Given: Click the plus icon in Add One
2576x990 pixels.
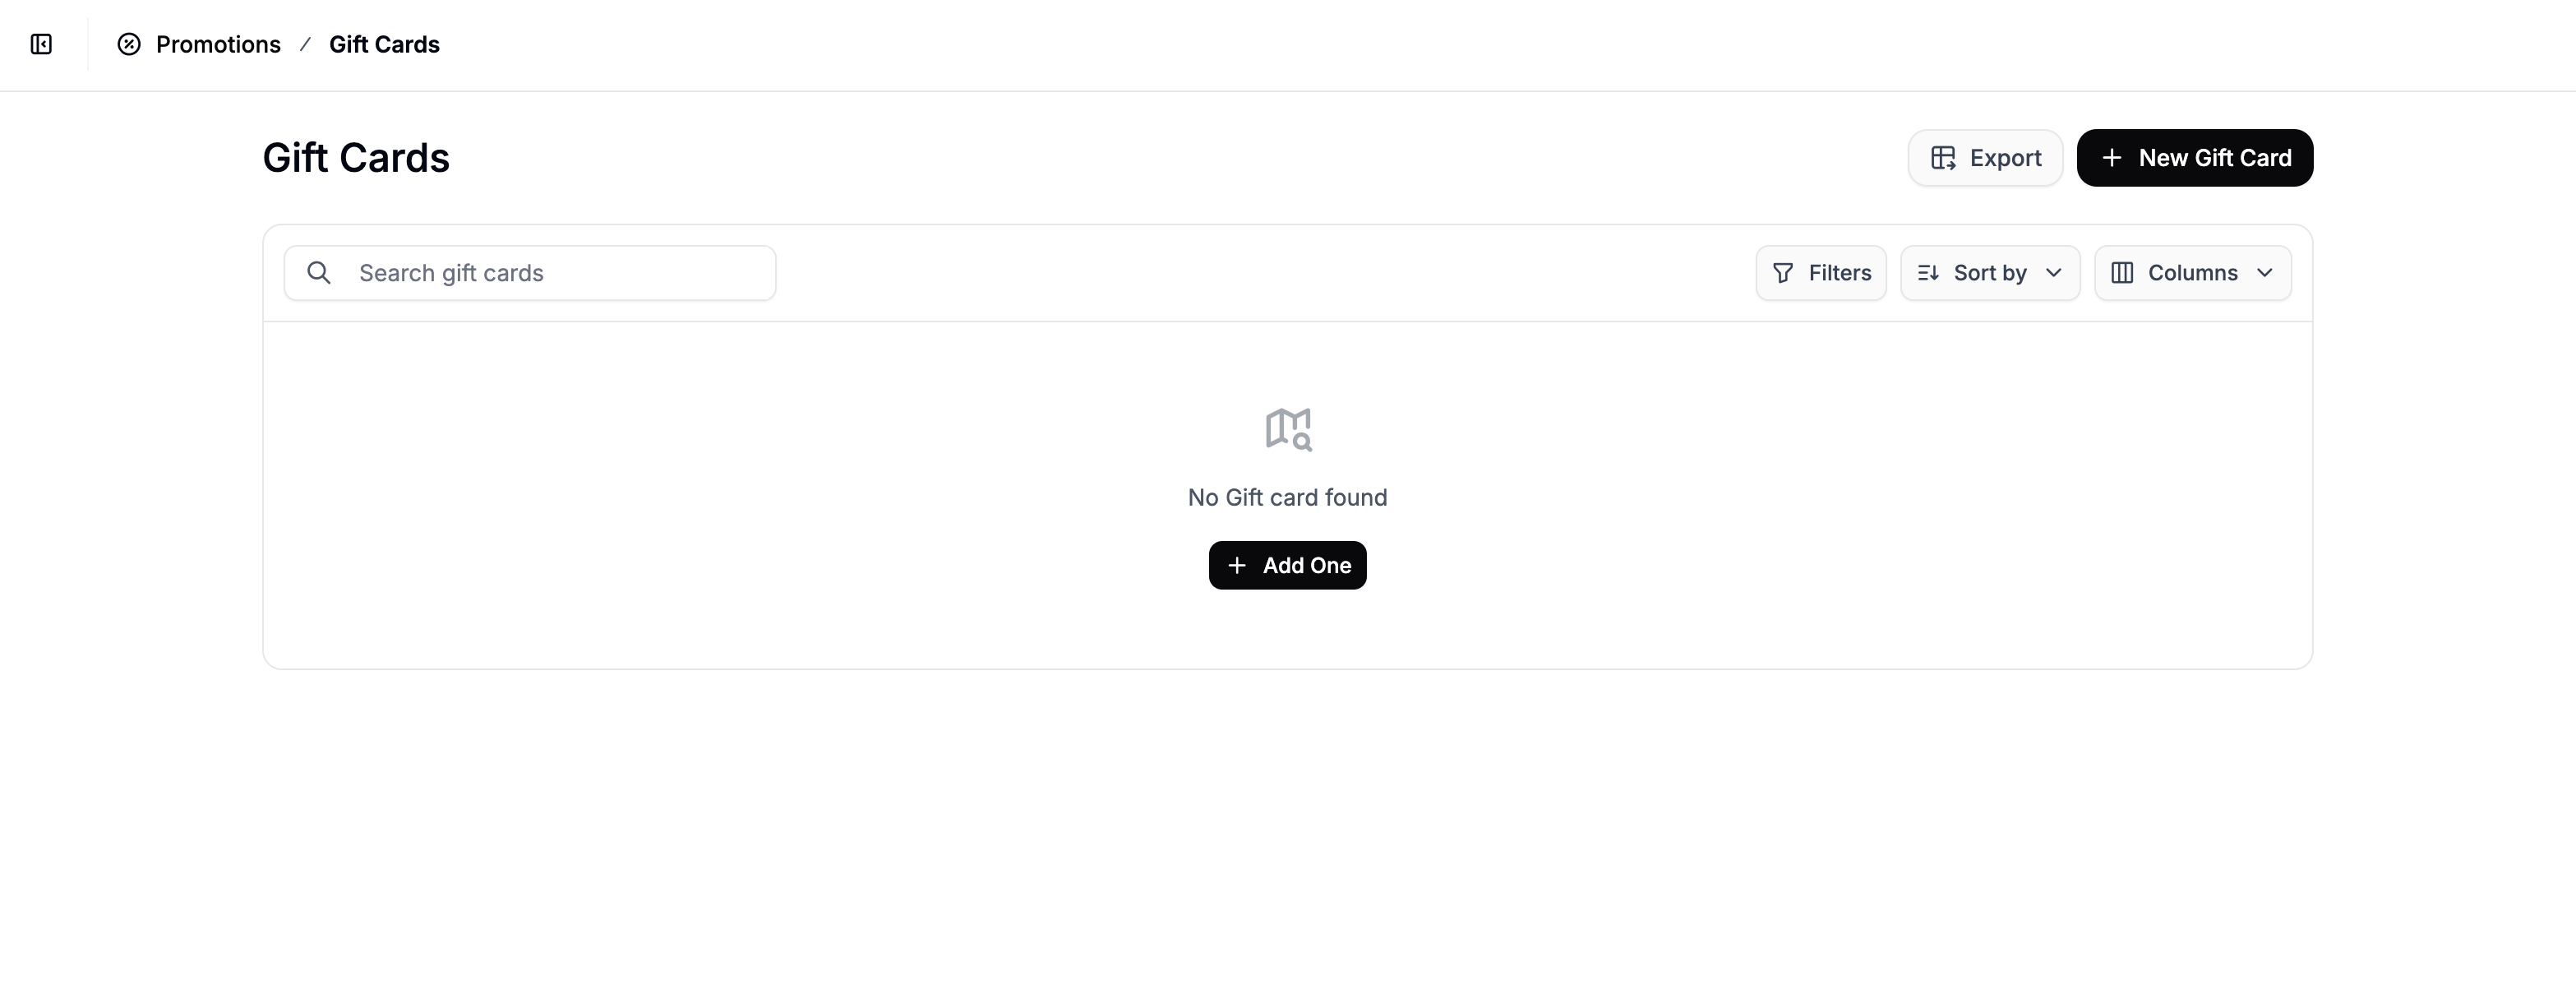Looking at the screenshot, I should pos(1237,566).
